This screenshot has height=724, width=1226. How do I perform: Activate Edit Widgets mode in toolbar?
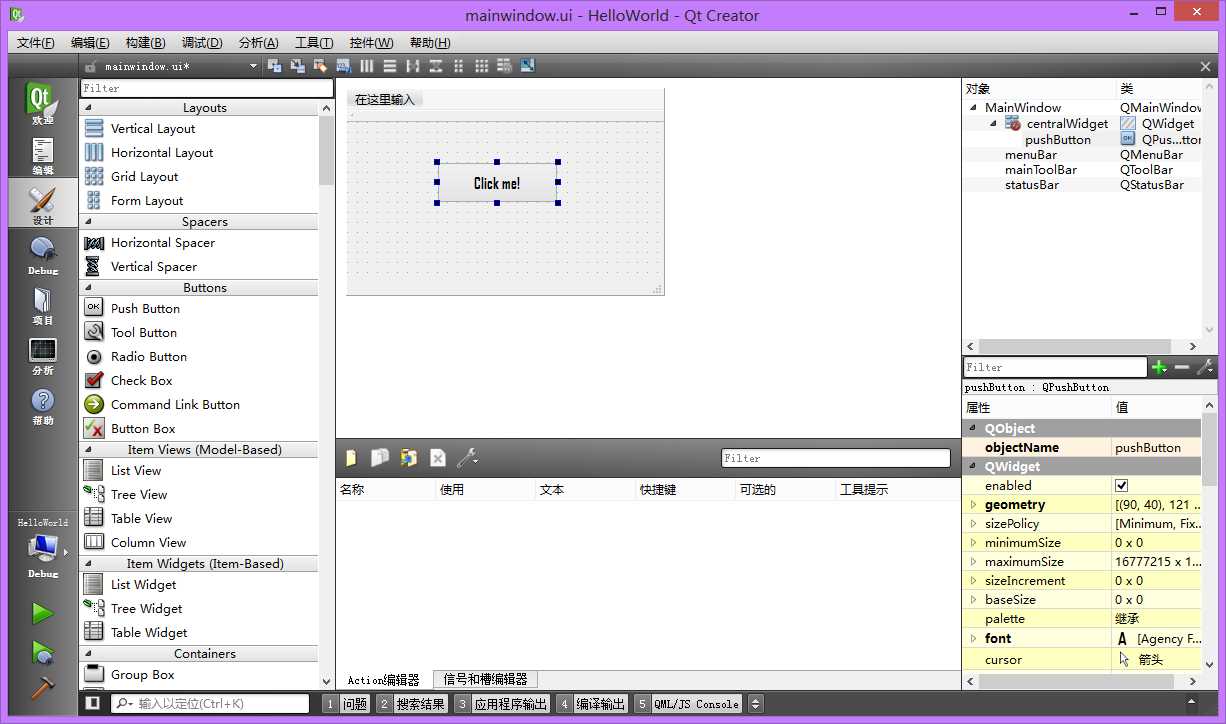(x=274, y=66)
